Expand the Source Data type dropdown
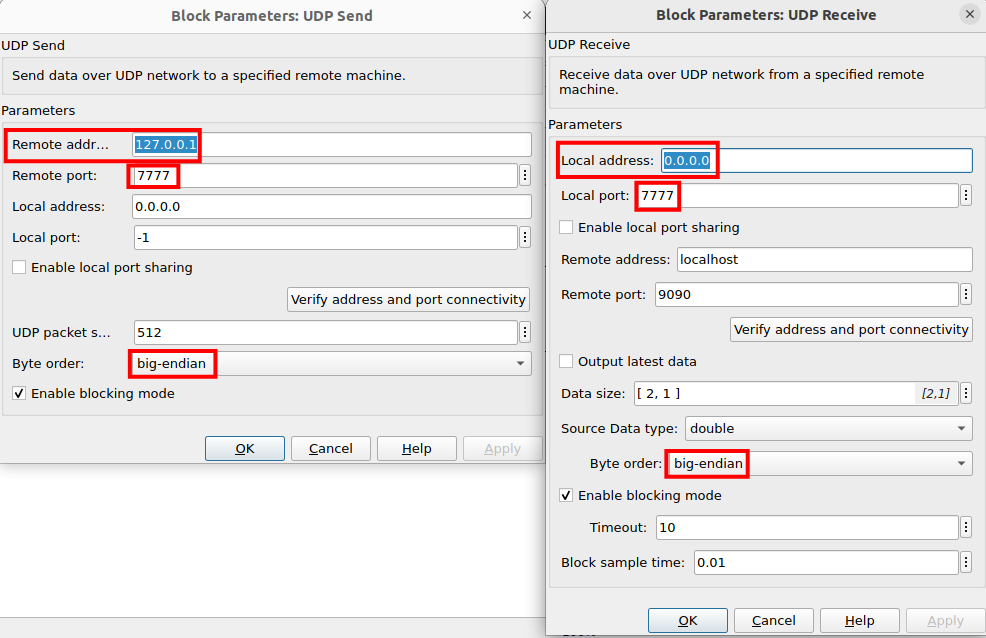The width and height of the screenshot is (986, 638). point(828,428)
